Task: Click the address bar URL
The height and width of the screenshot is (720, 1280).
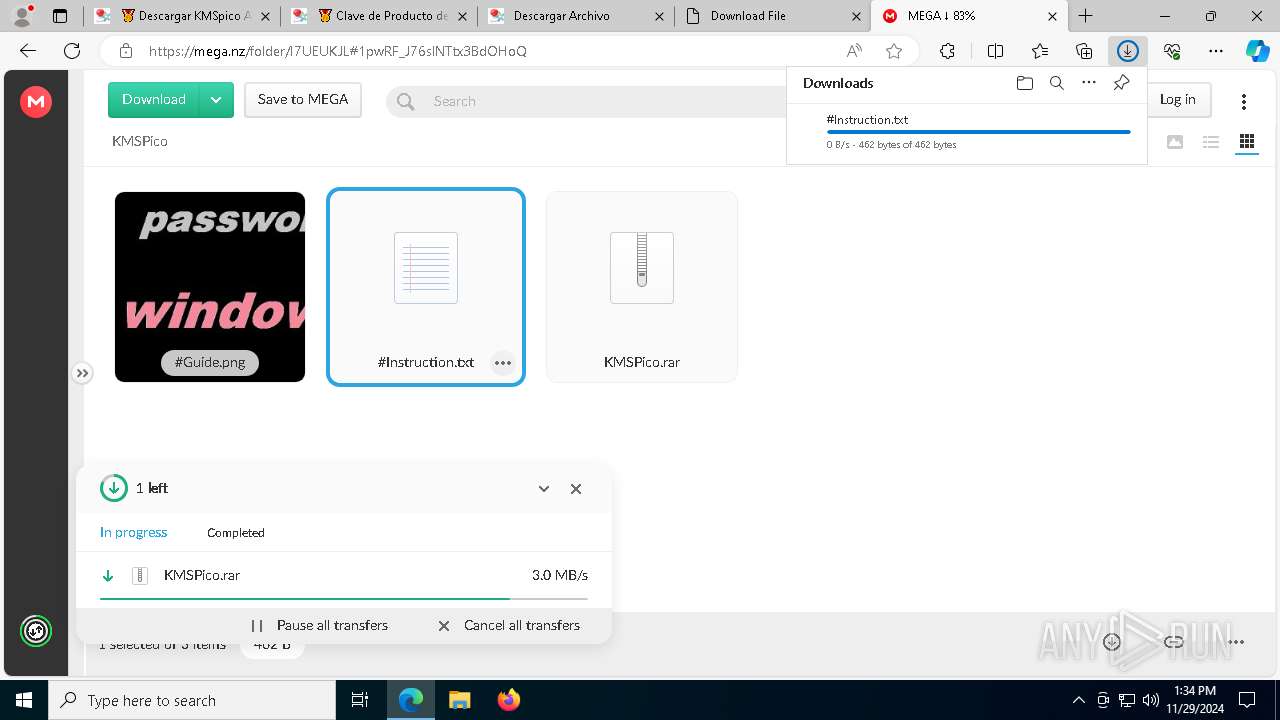Action: click(338, 51)
